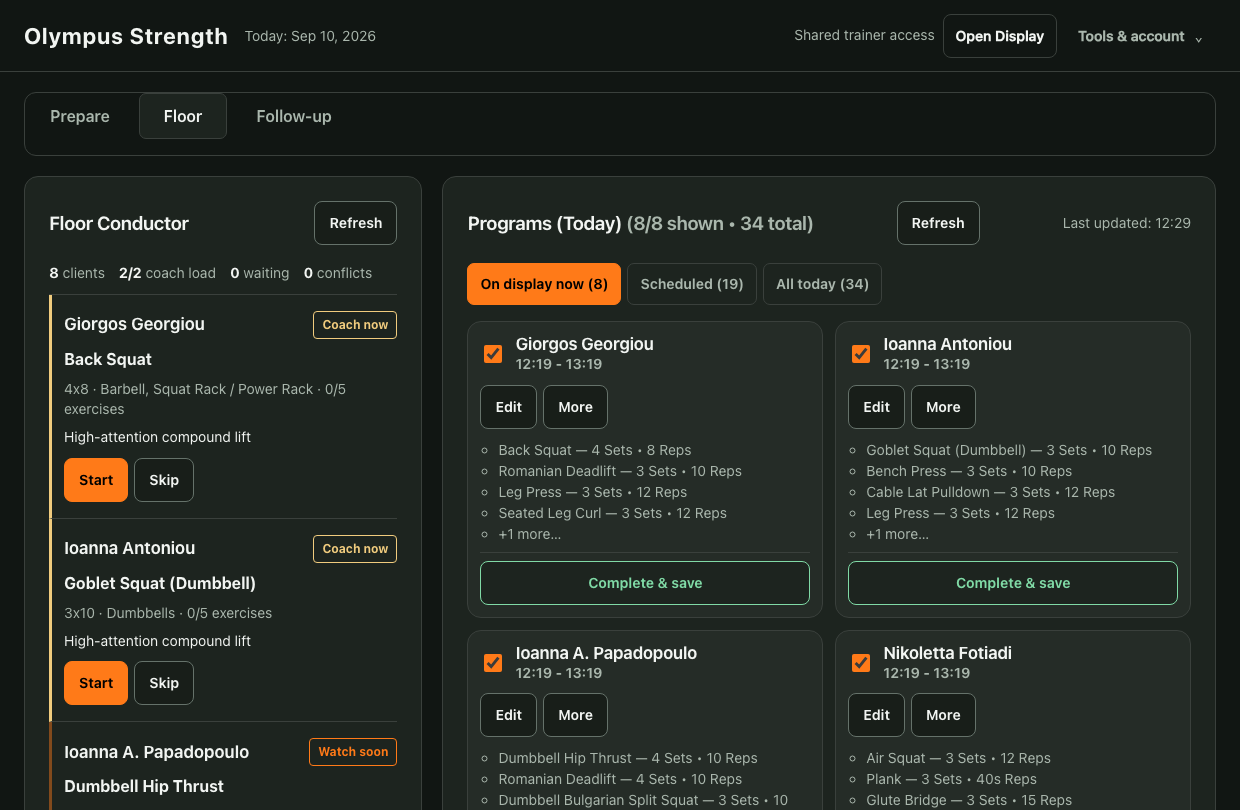Click Dumbbell Bulgarian Split Squat line
This screenshot has width=1240, height=810.
(x=643, y=800)
